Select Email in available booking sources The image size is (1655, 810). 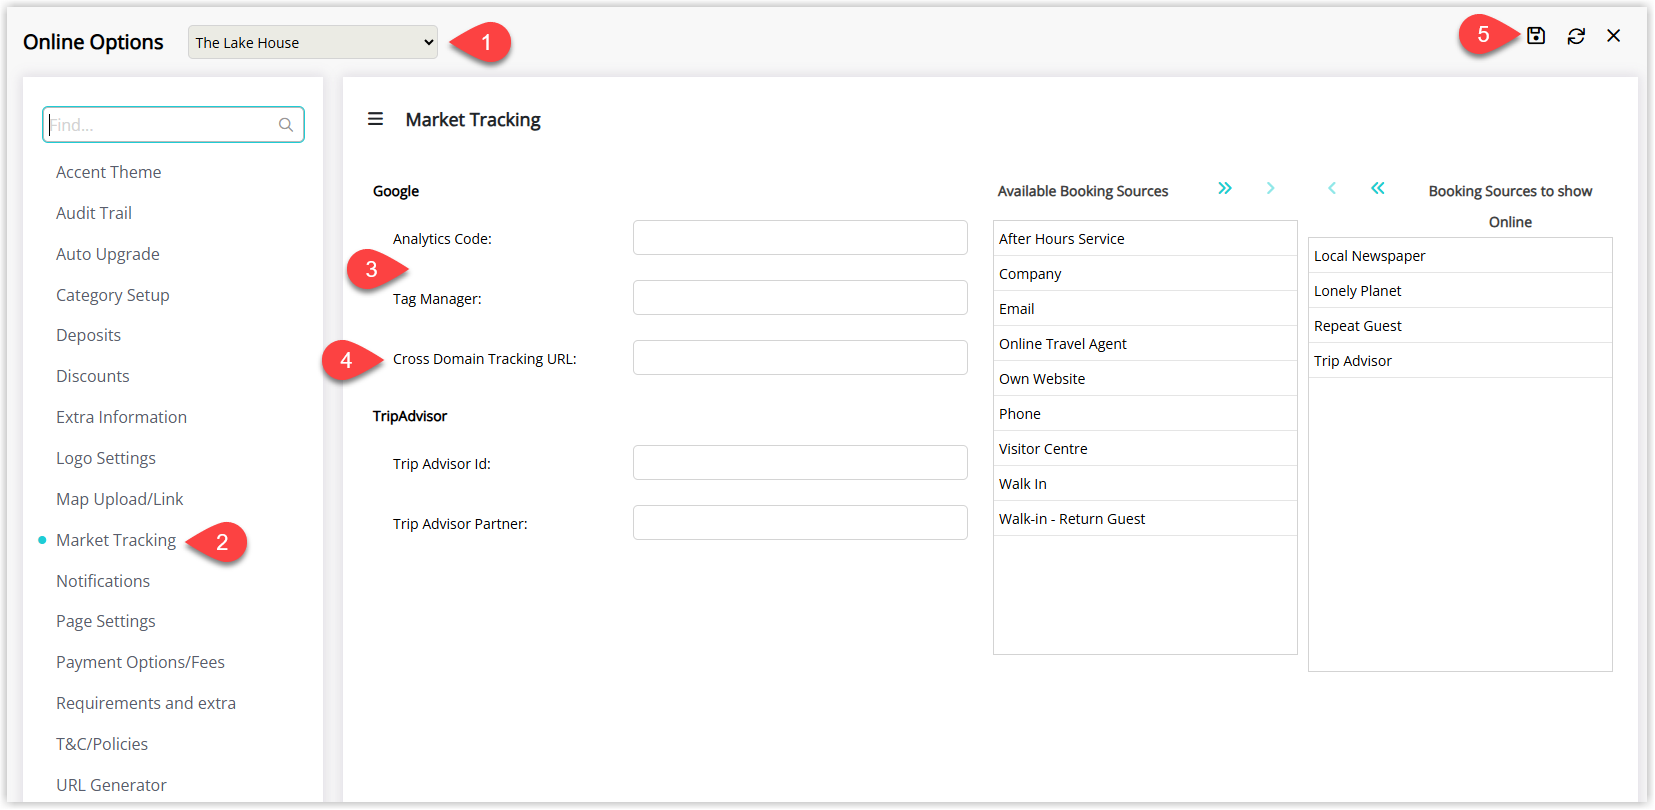coord(1145,309)
